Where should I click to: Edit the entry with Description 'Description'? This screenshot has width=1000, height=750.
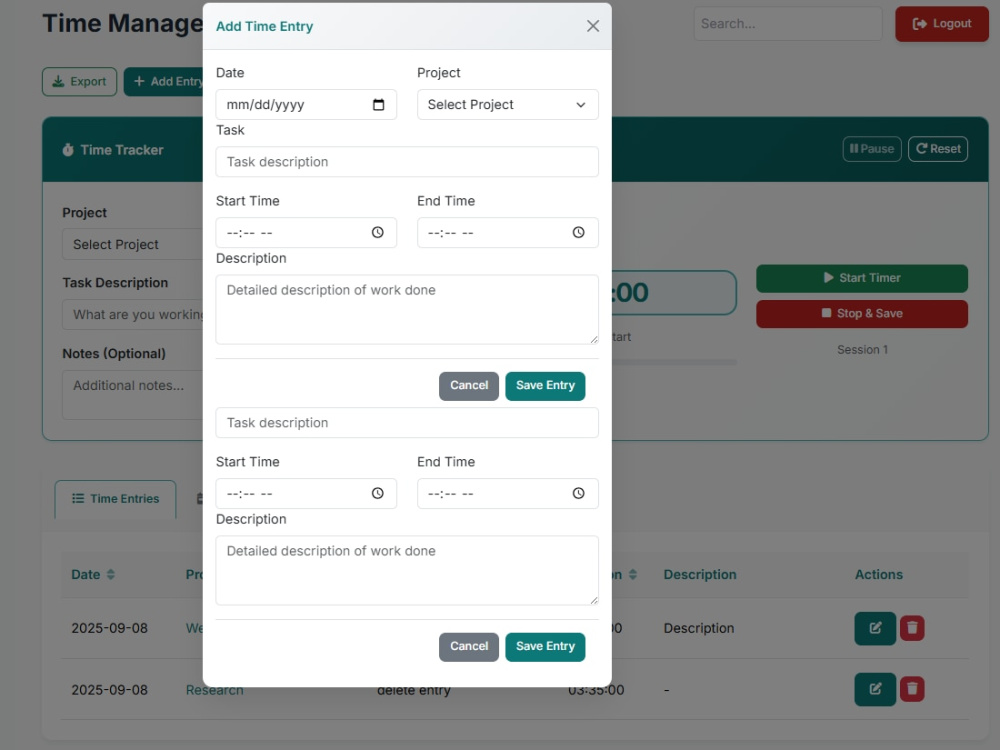click(875, 628)
